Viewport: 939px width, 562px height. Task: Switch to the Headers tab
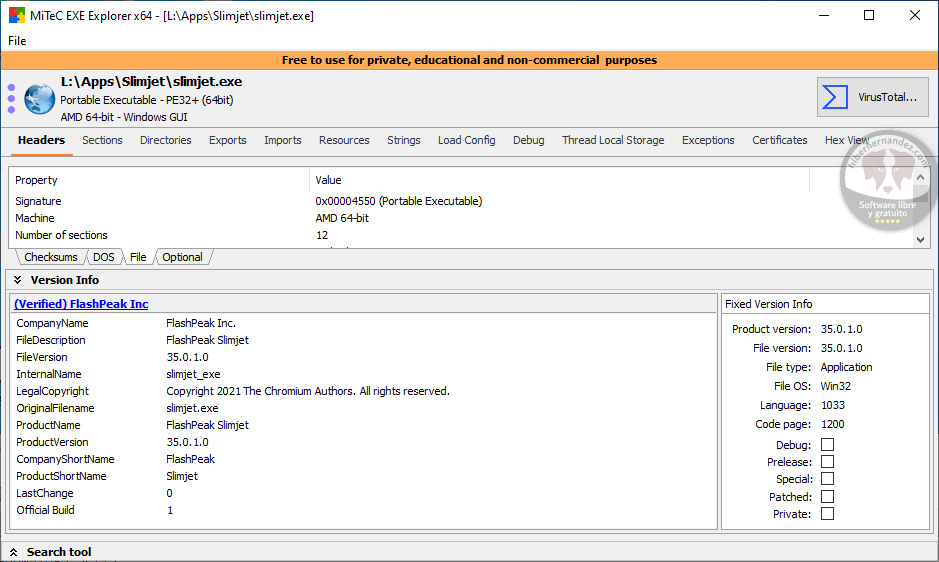41,140
